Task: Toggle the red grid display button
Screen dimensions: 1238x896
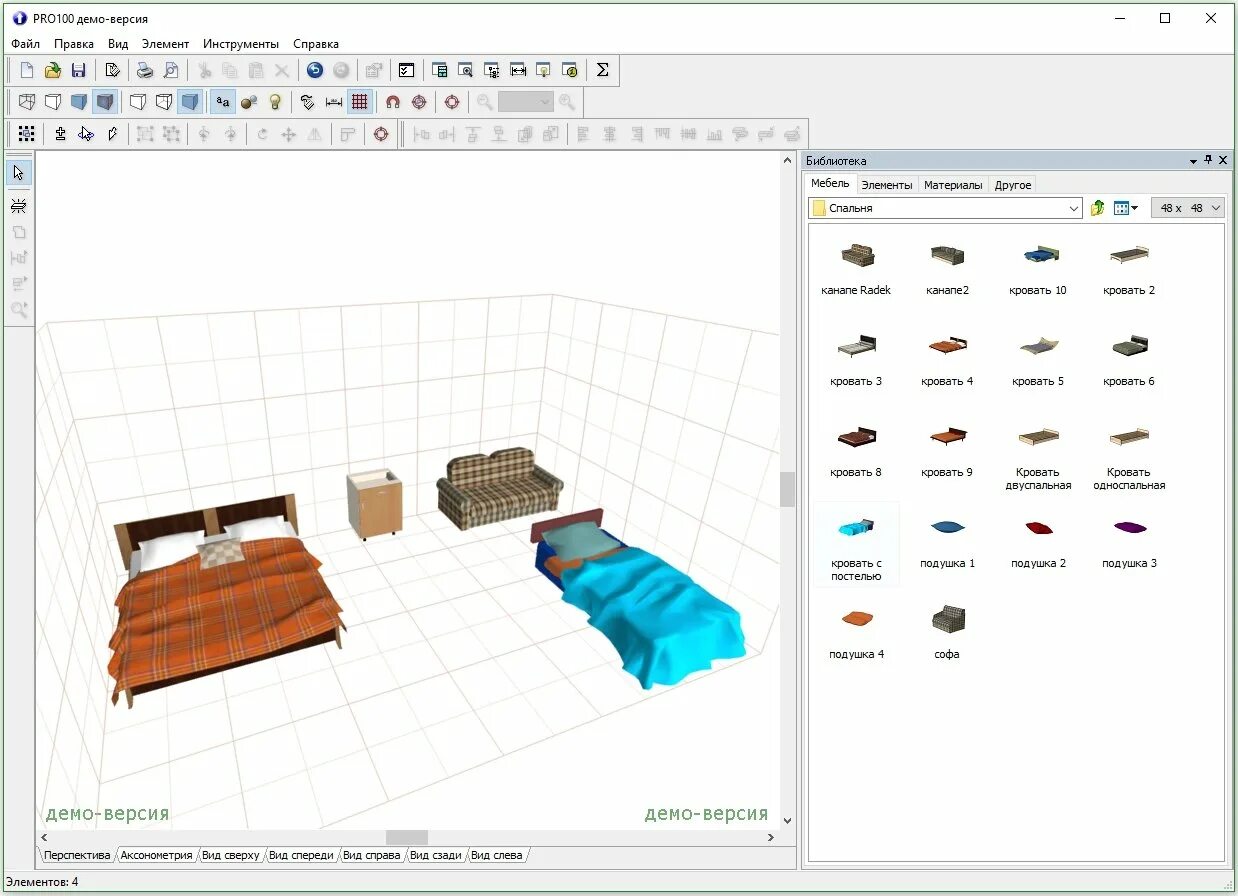Action: tap(360, 102)
